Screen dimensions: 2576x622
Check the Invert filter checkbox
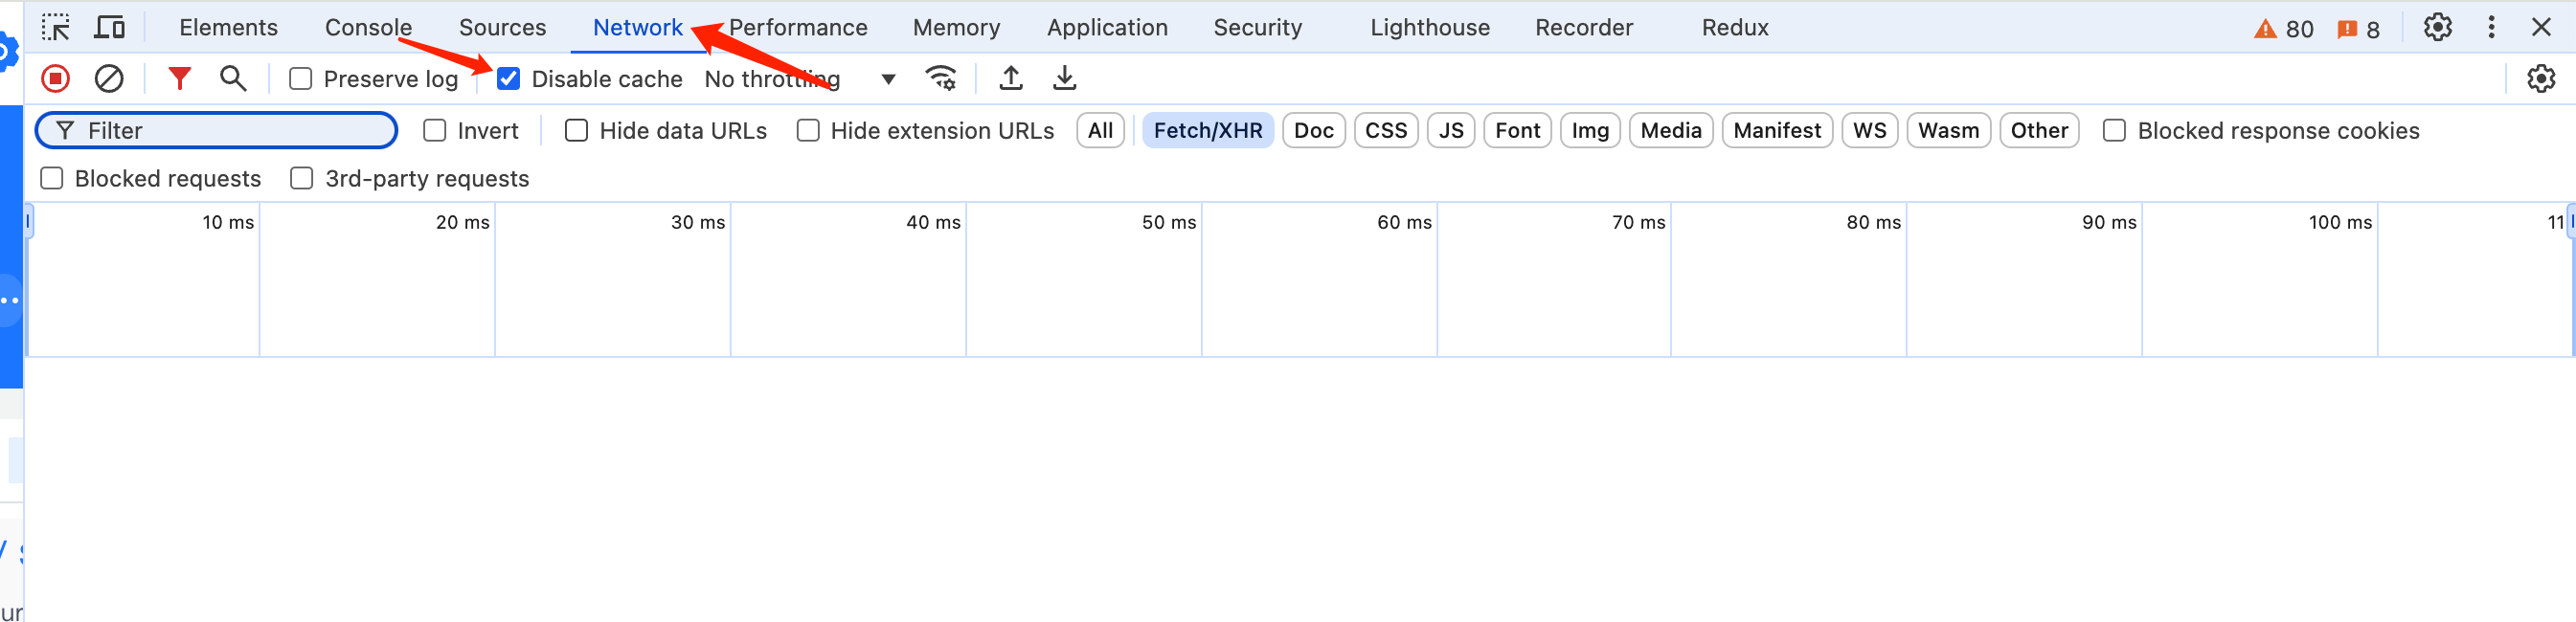coord(435,131)
